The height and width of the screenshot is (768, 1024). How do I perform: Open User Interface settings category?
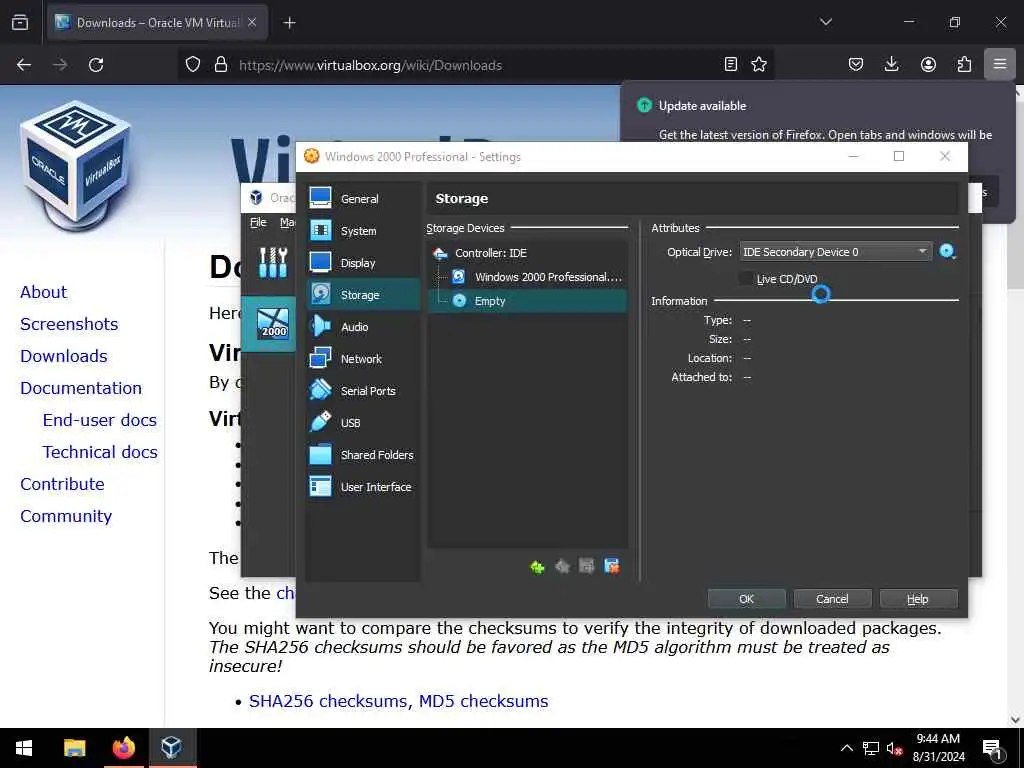coord(362,487)
